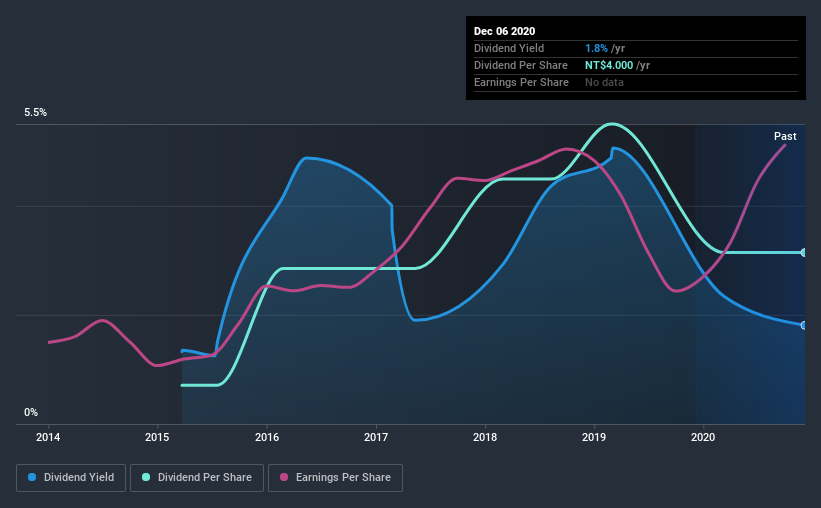Click the blue Dividend Yield legend dot
This screenshot has width=821, height=508.
pos(32,477)
